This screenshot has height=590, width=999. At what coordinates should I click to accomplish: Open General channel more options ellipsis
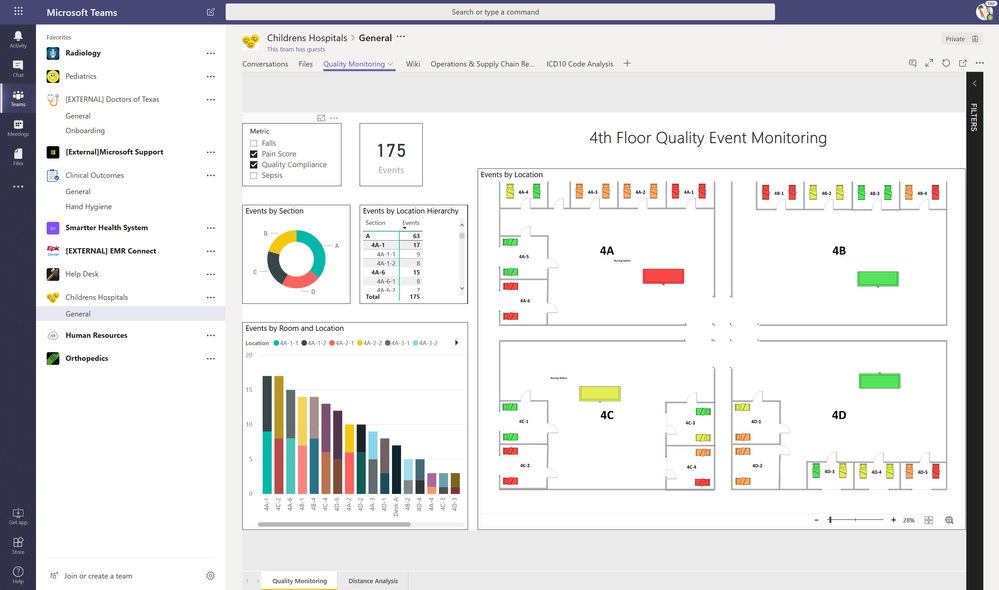(401, 37)
